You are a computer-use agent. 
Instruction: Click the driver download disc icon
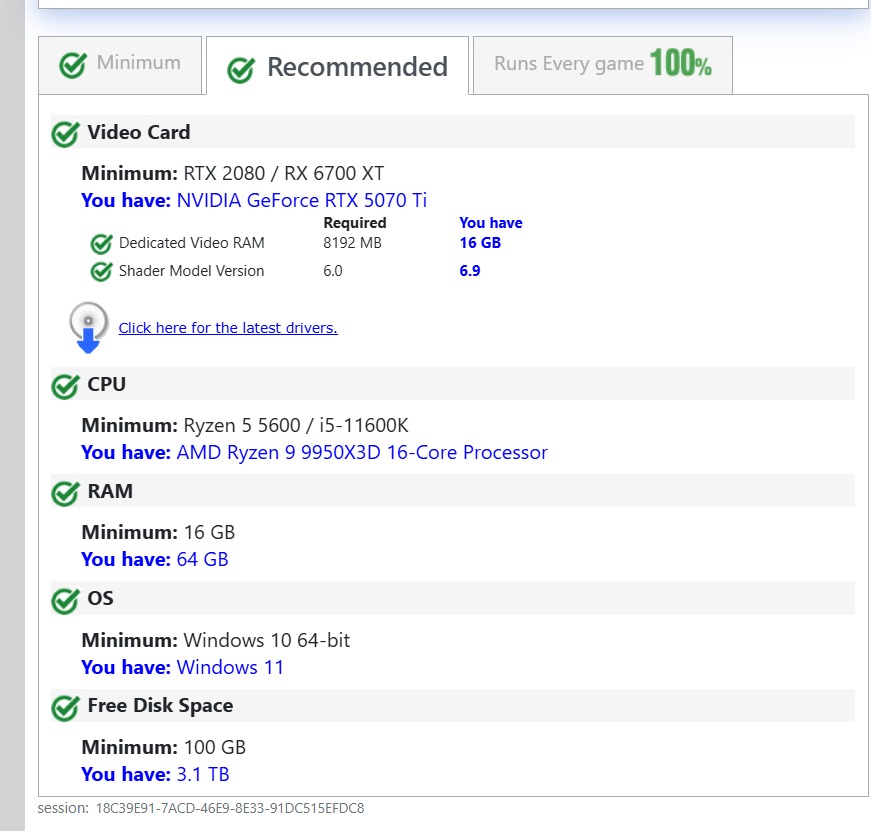(88, 328)
